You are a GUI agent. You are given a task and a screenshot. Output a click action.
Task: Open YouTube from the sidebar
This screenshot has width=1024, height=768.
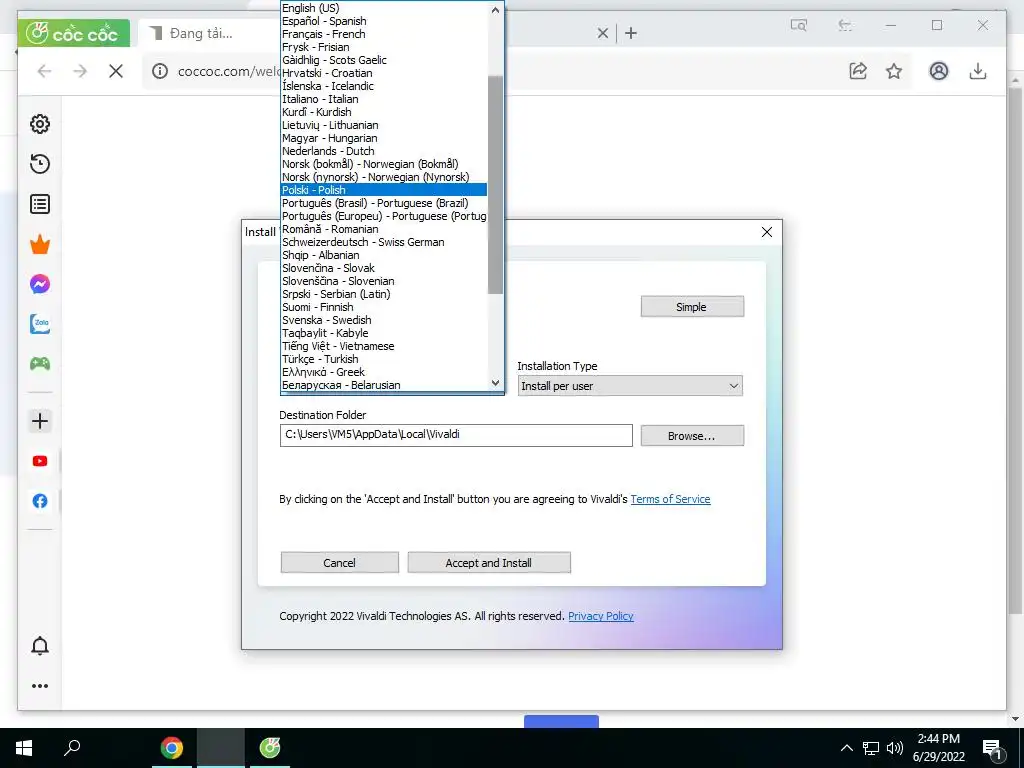[40, 461]
